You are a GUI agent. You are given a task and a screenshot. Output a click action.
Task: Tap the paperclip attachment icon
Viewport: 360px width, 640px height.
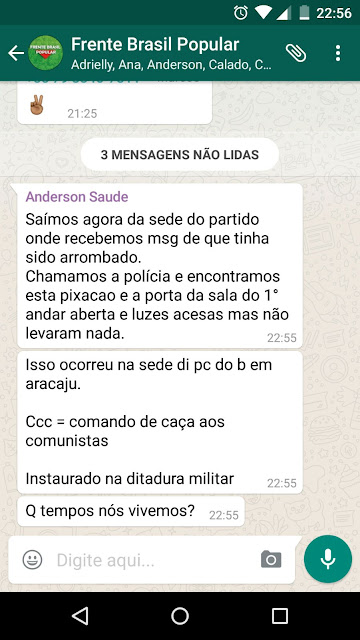coord(296,53)
